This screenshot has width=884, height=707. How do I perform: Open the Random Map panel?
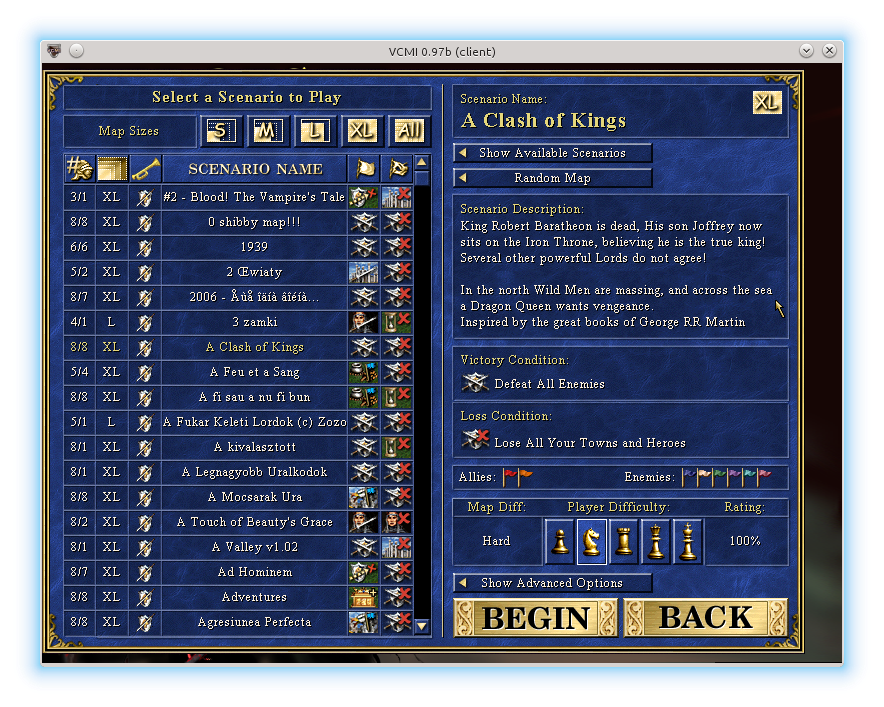tap(553, 178)
